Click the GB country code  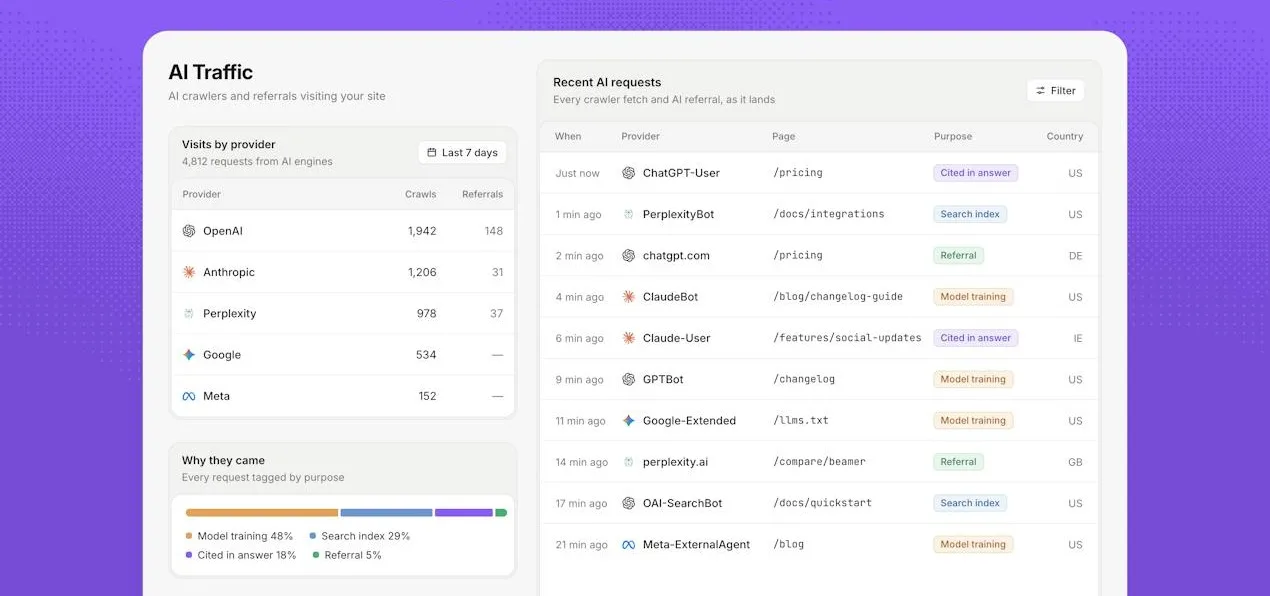point(1076,462)
